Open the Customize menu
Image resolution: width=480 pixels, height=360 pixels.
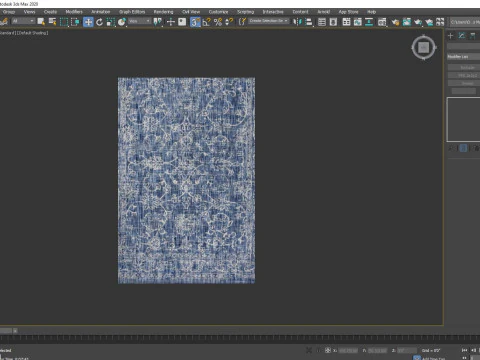point(218,12)
